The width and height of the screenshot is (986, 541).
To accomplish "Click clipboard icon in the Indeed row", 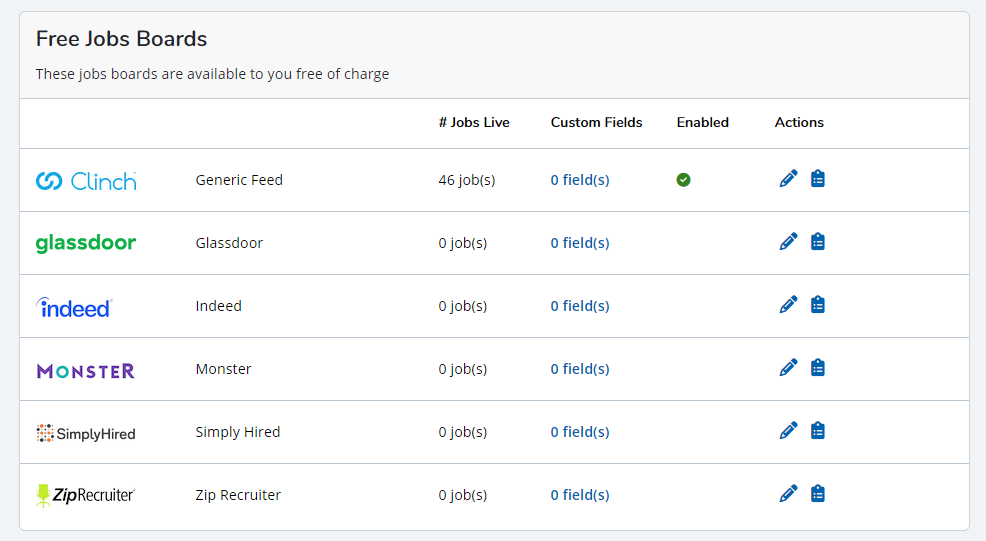I will click(x=817, y=304).
